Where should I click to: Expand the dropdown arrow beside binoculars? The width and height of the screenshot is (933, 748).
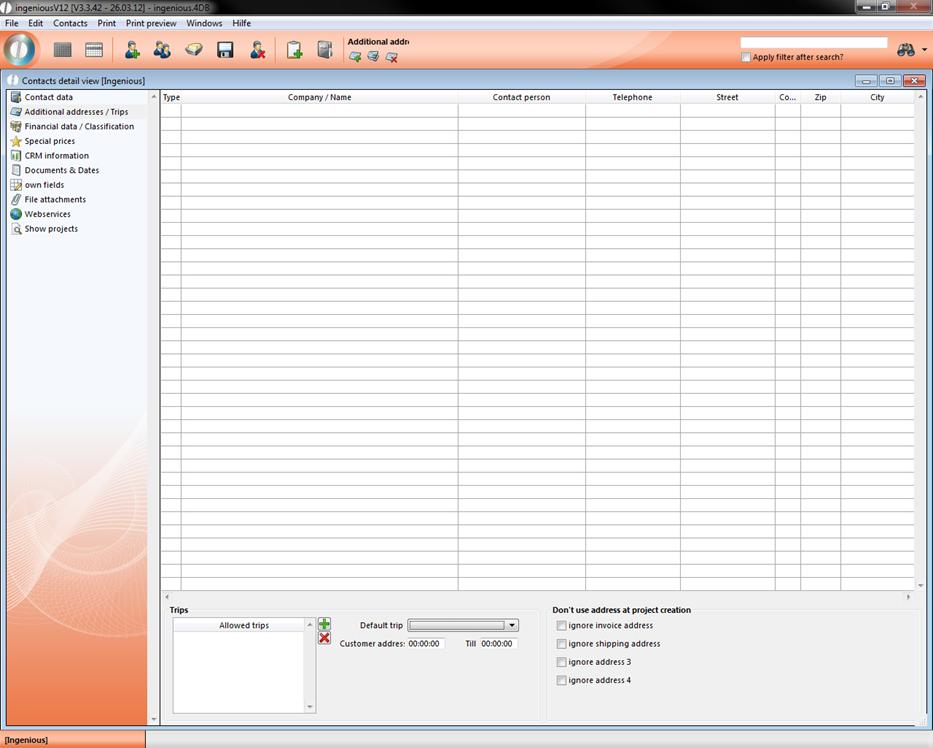(x=924, y=50)
